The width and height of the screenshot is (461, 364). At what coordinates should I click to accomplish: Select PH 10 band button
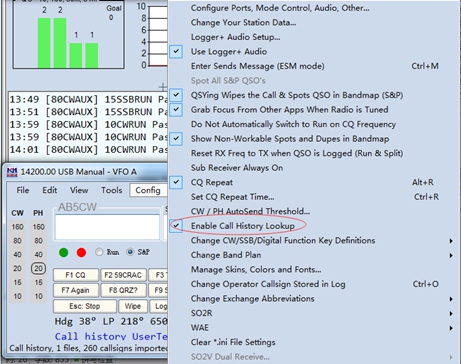38,296
